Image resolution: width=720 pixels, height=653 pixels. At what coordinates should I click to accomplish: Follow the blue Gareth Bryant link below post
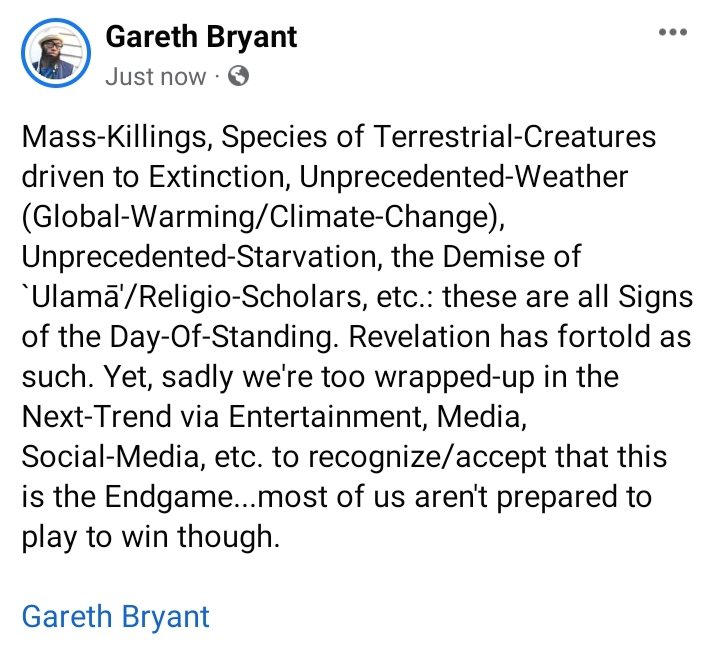click(x=116, y=616)
